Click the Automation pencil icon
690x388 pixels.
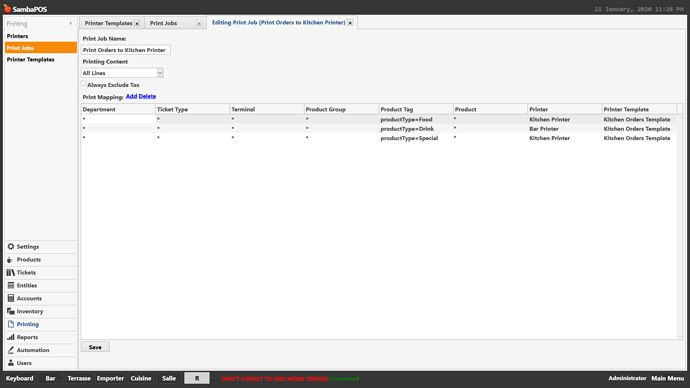click(x=11, y=350)
